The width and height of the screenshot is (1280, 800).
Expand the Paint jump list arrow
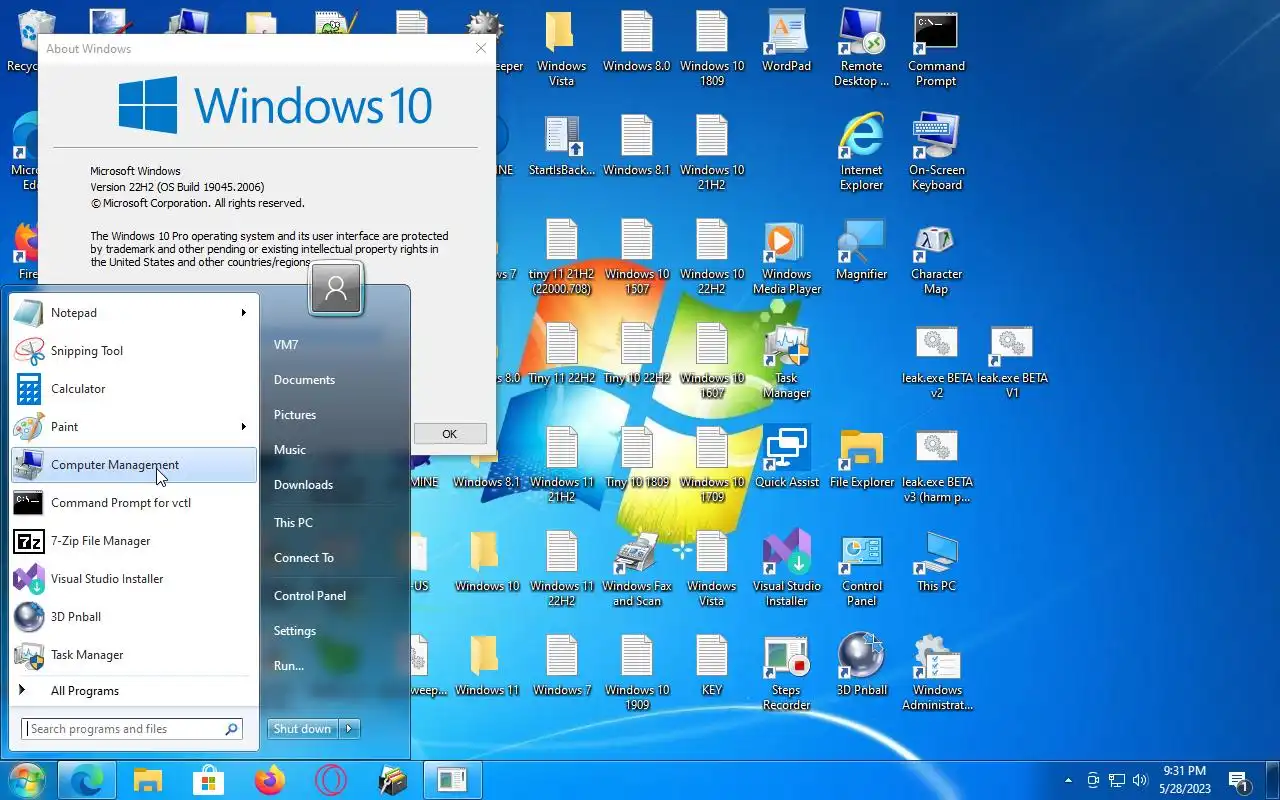click(243, 427)
